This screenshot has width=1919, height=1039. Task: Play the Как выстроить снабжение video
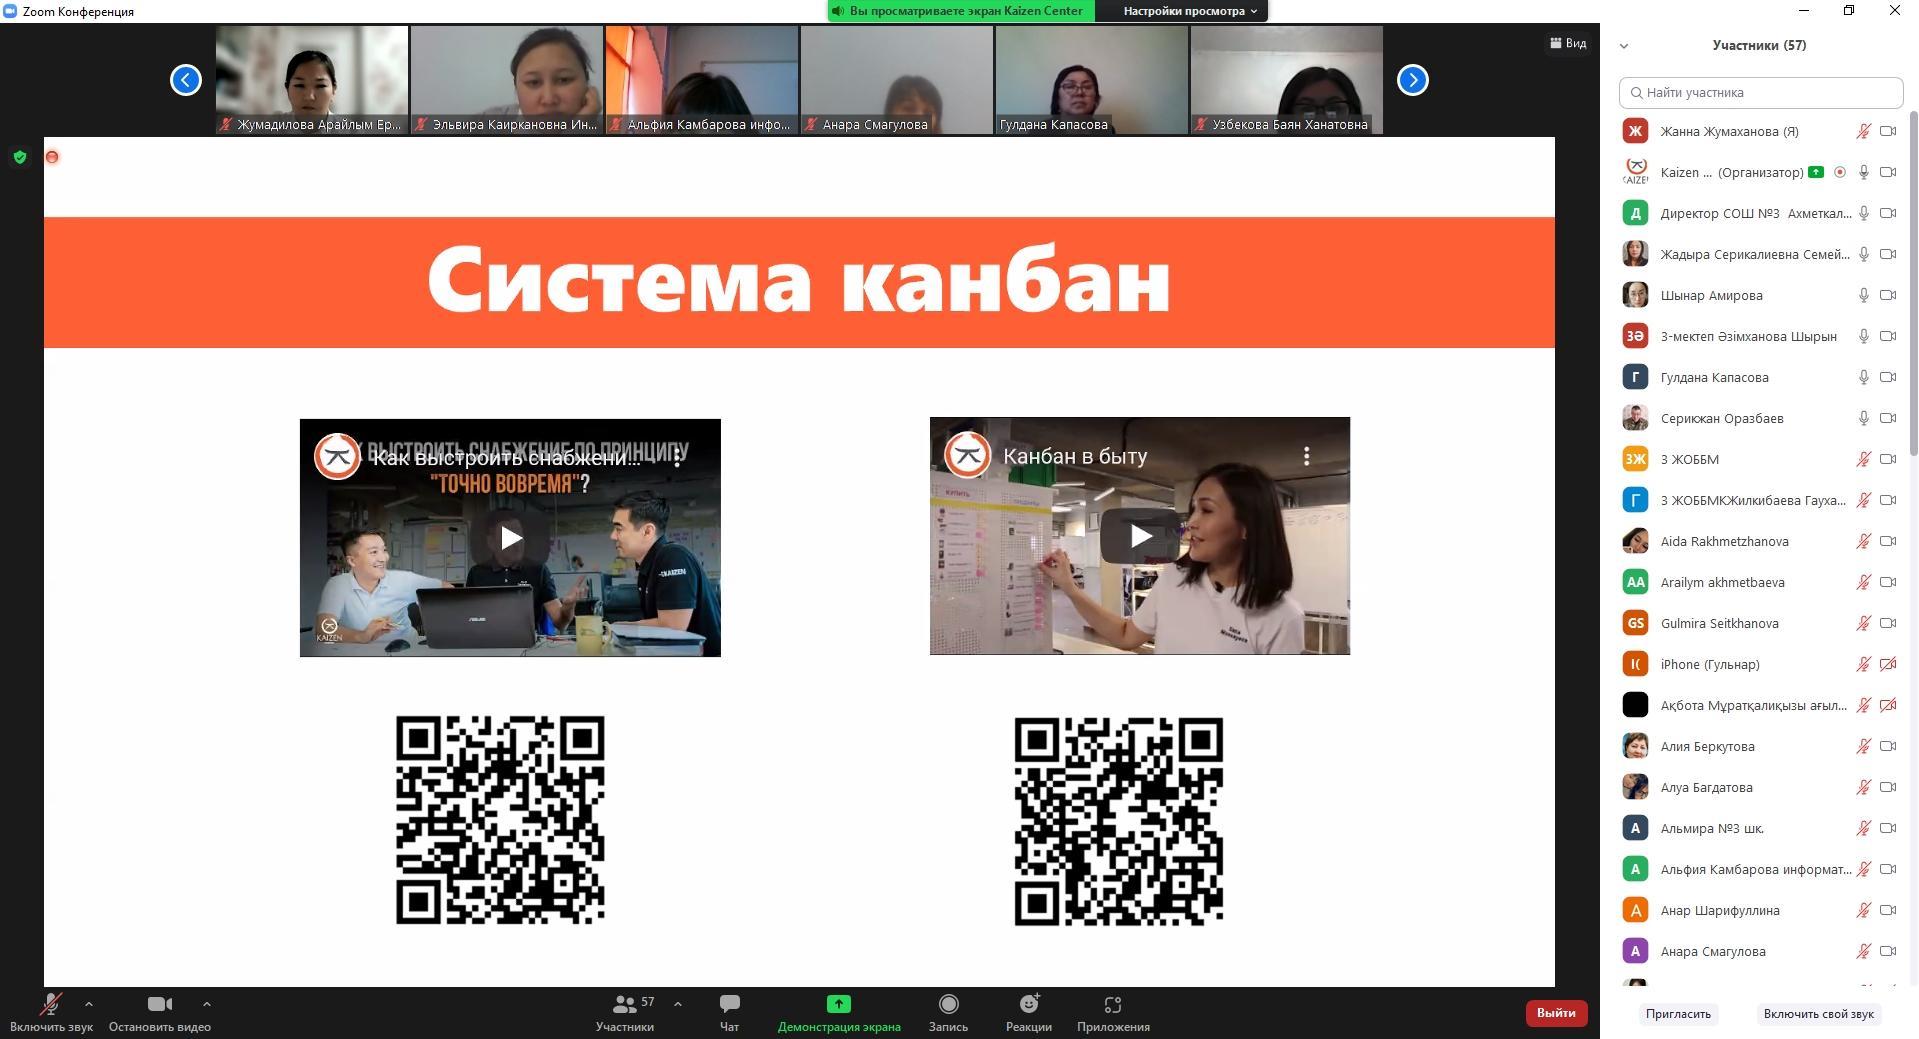pyautogui.click(x=510, y=538)
